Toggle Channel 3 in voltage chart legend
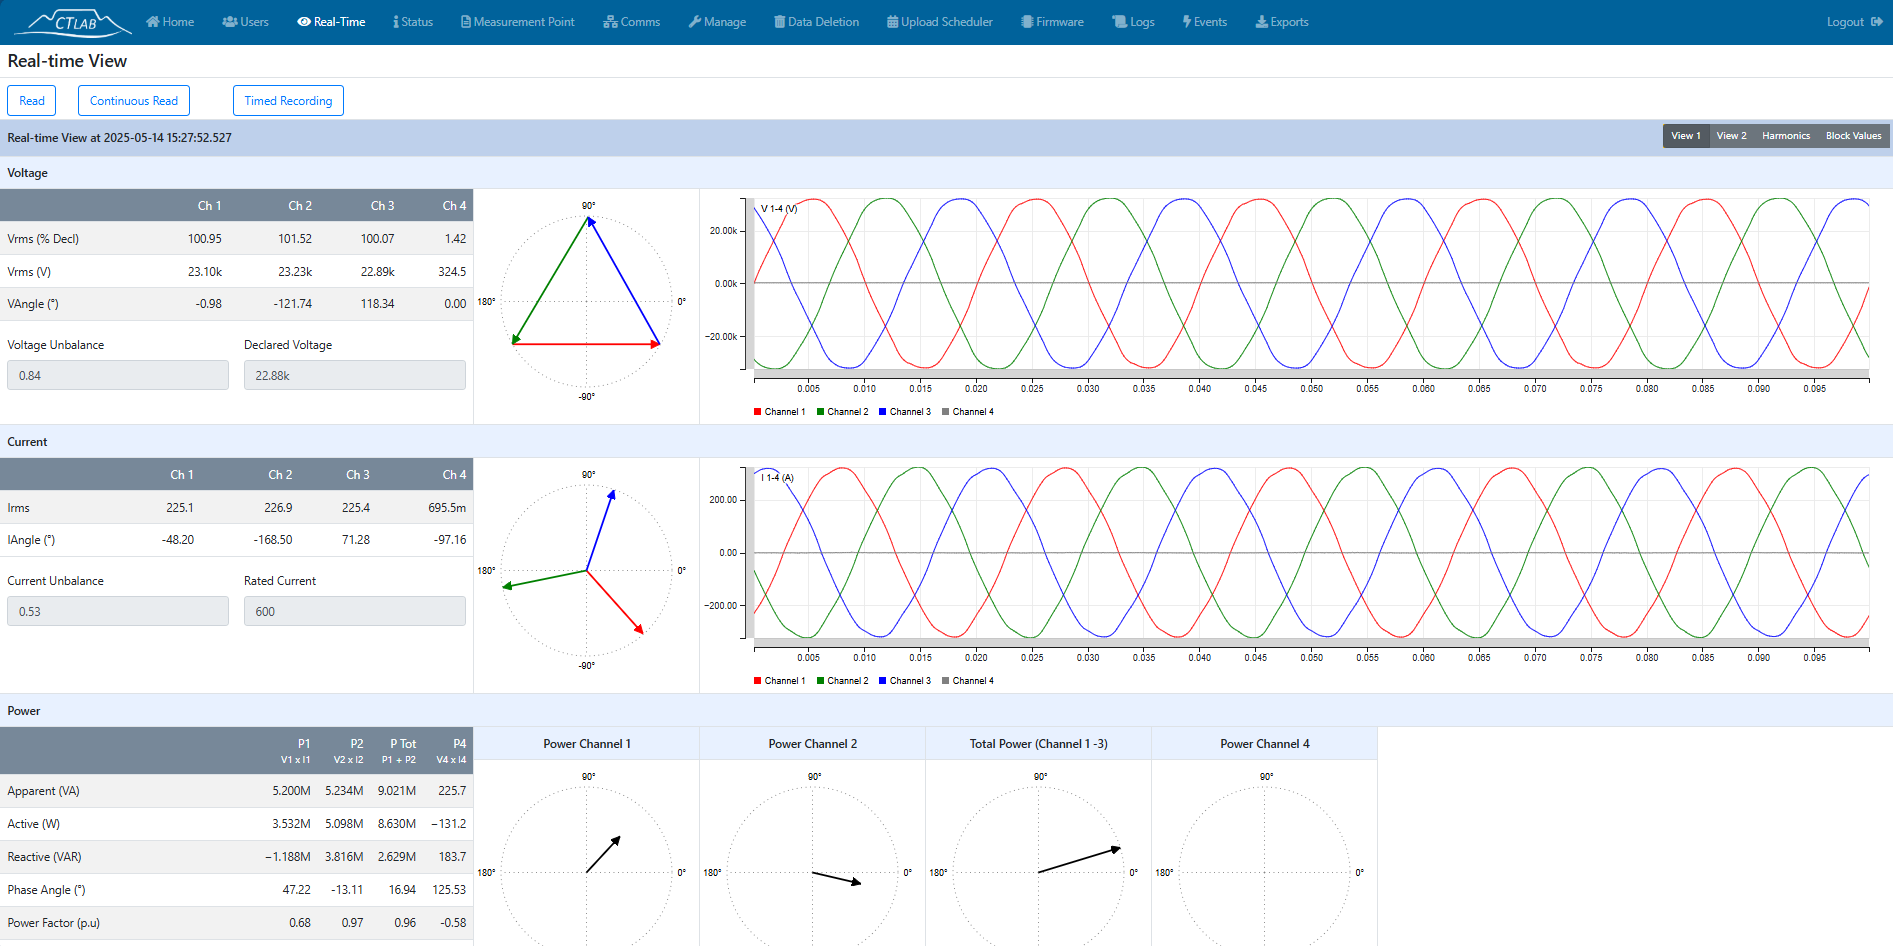The image size is (1893, 946). 905,412
